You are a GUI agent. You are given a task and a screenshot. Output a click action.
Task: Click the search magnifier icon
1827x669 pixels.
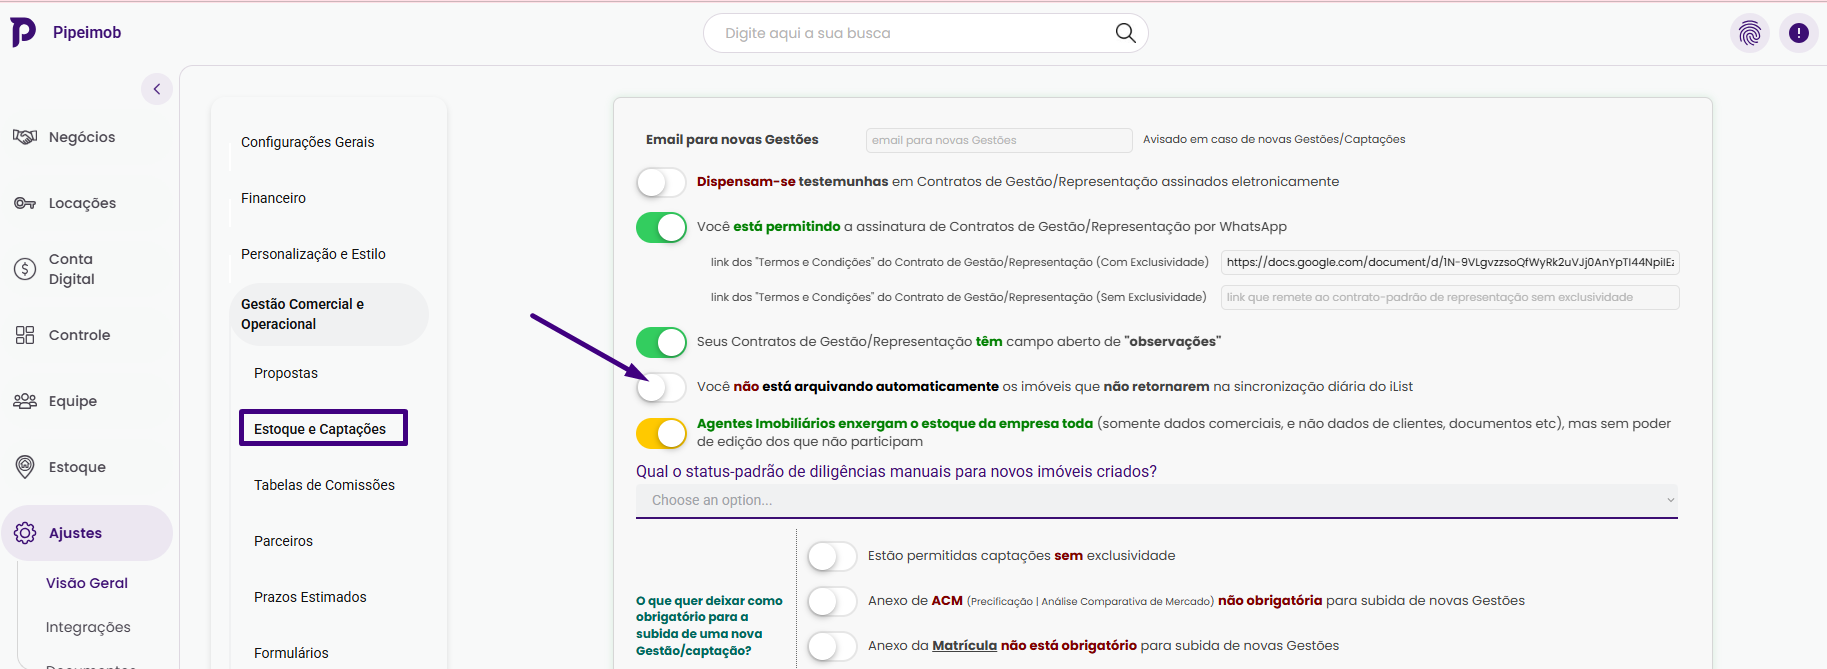tap(1125, 33)
